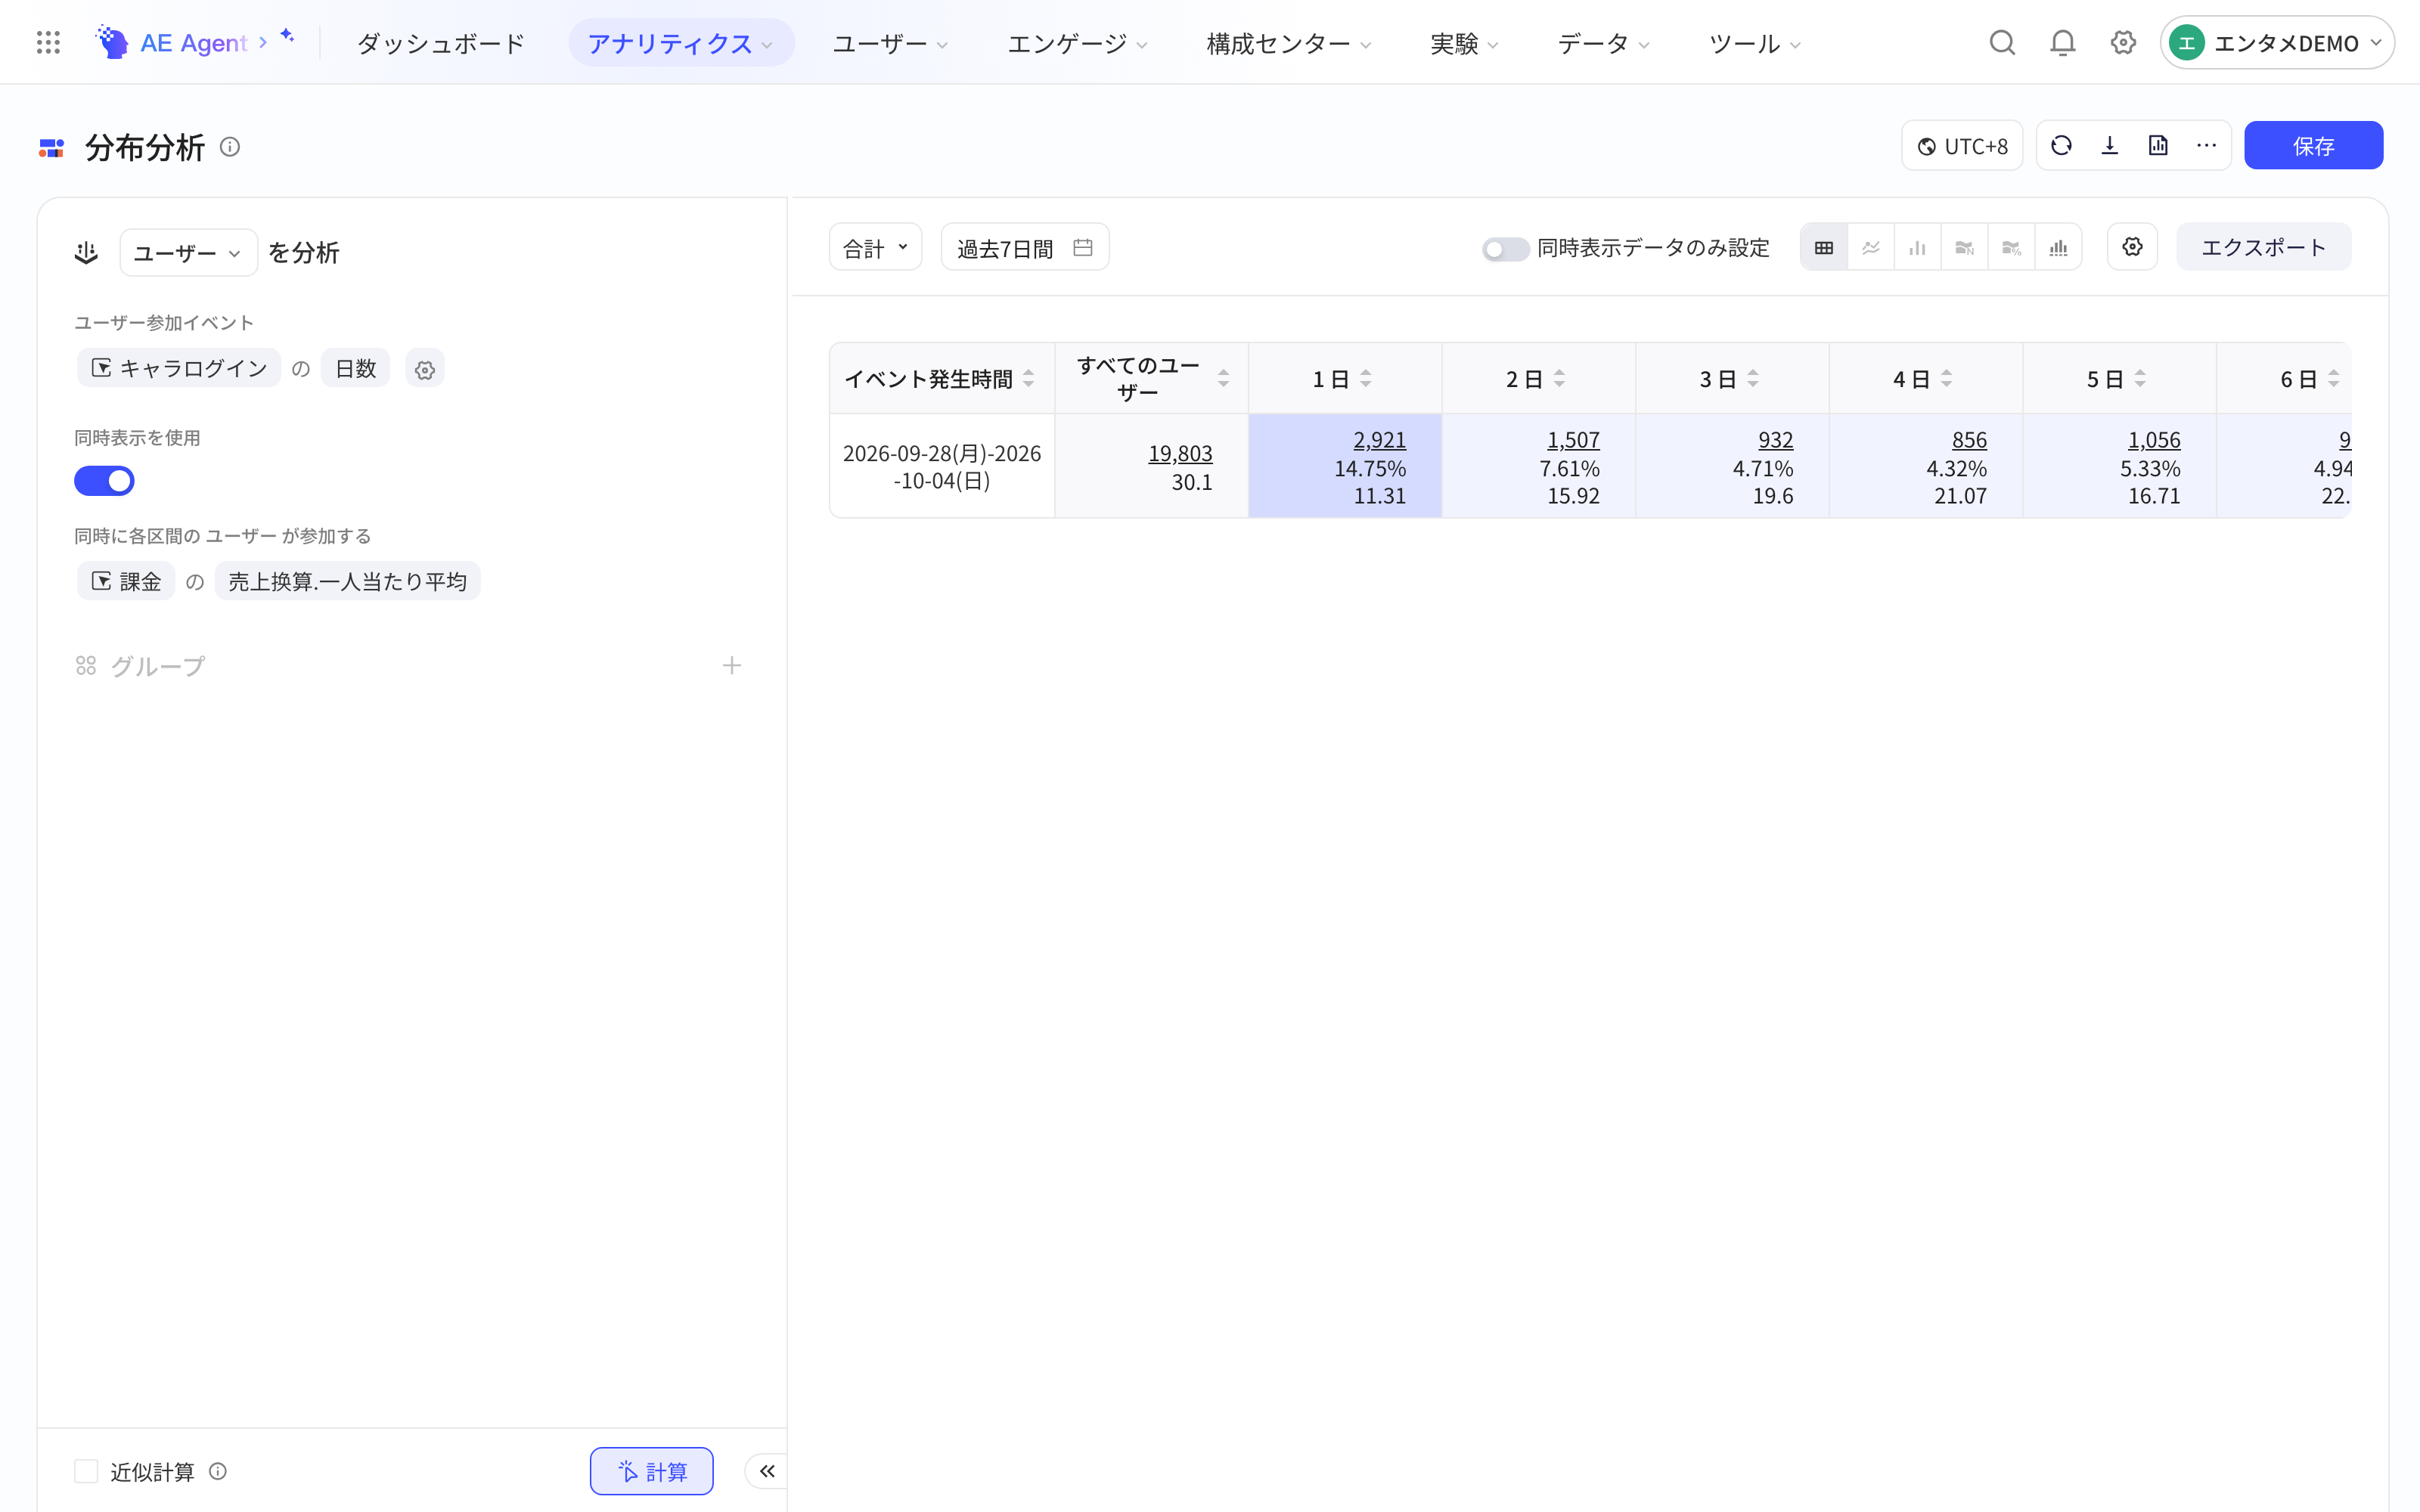Open the chart display settings gear
The width and height of the screenshot is (2420, 1512).
click(x=2132, y=247)
